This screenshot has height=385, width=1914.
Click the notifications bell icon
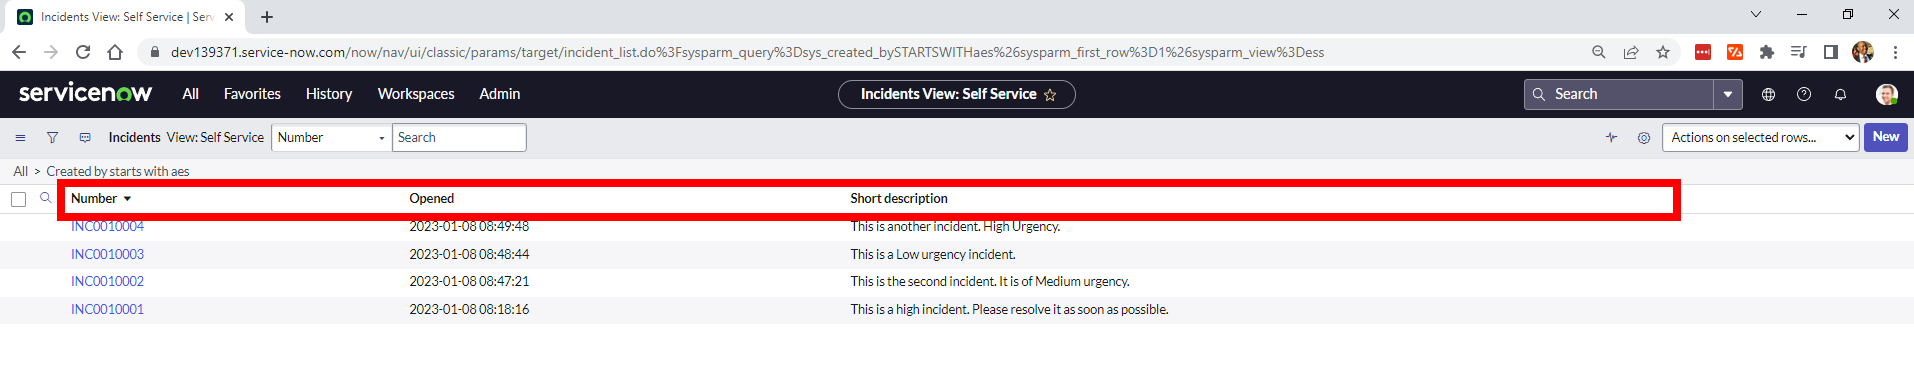point(1840,94)
